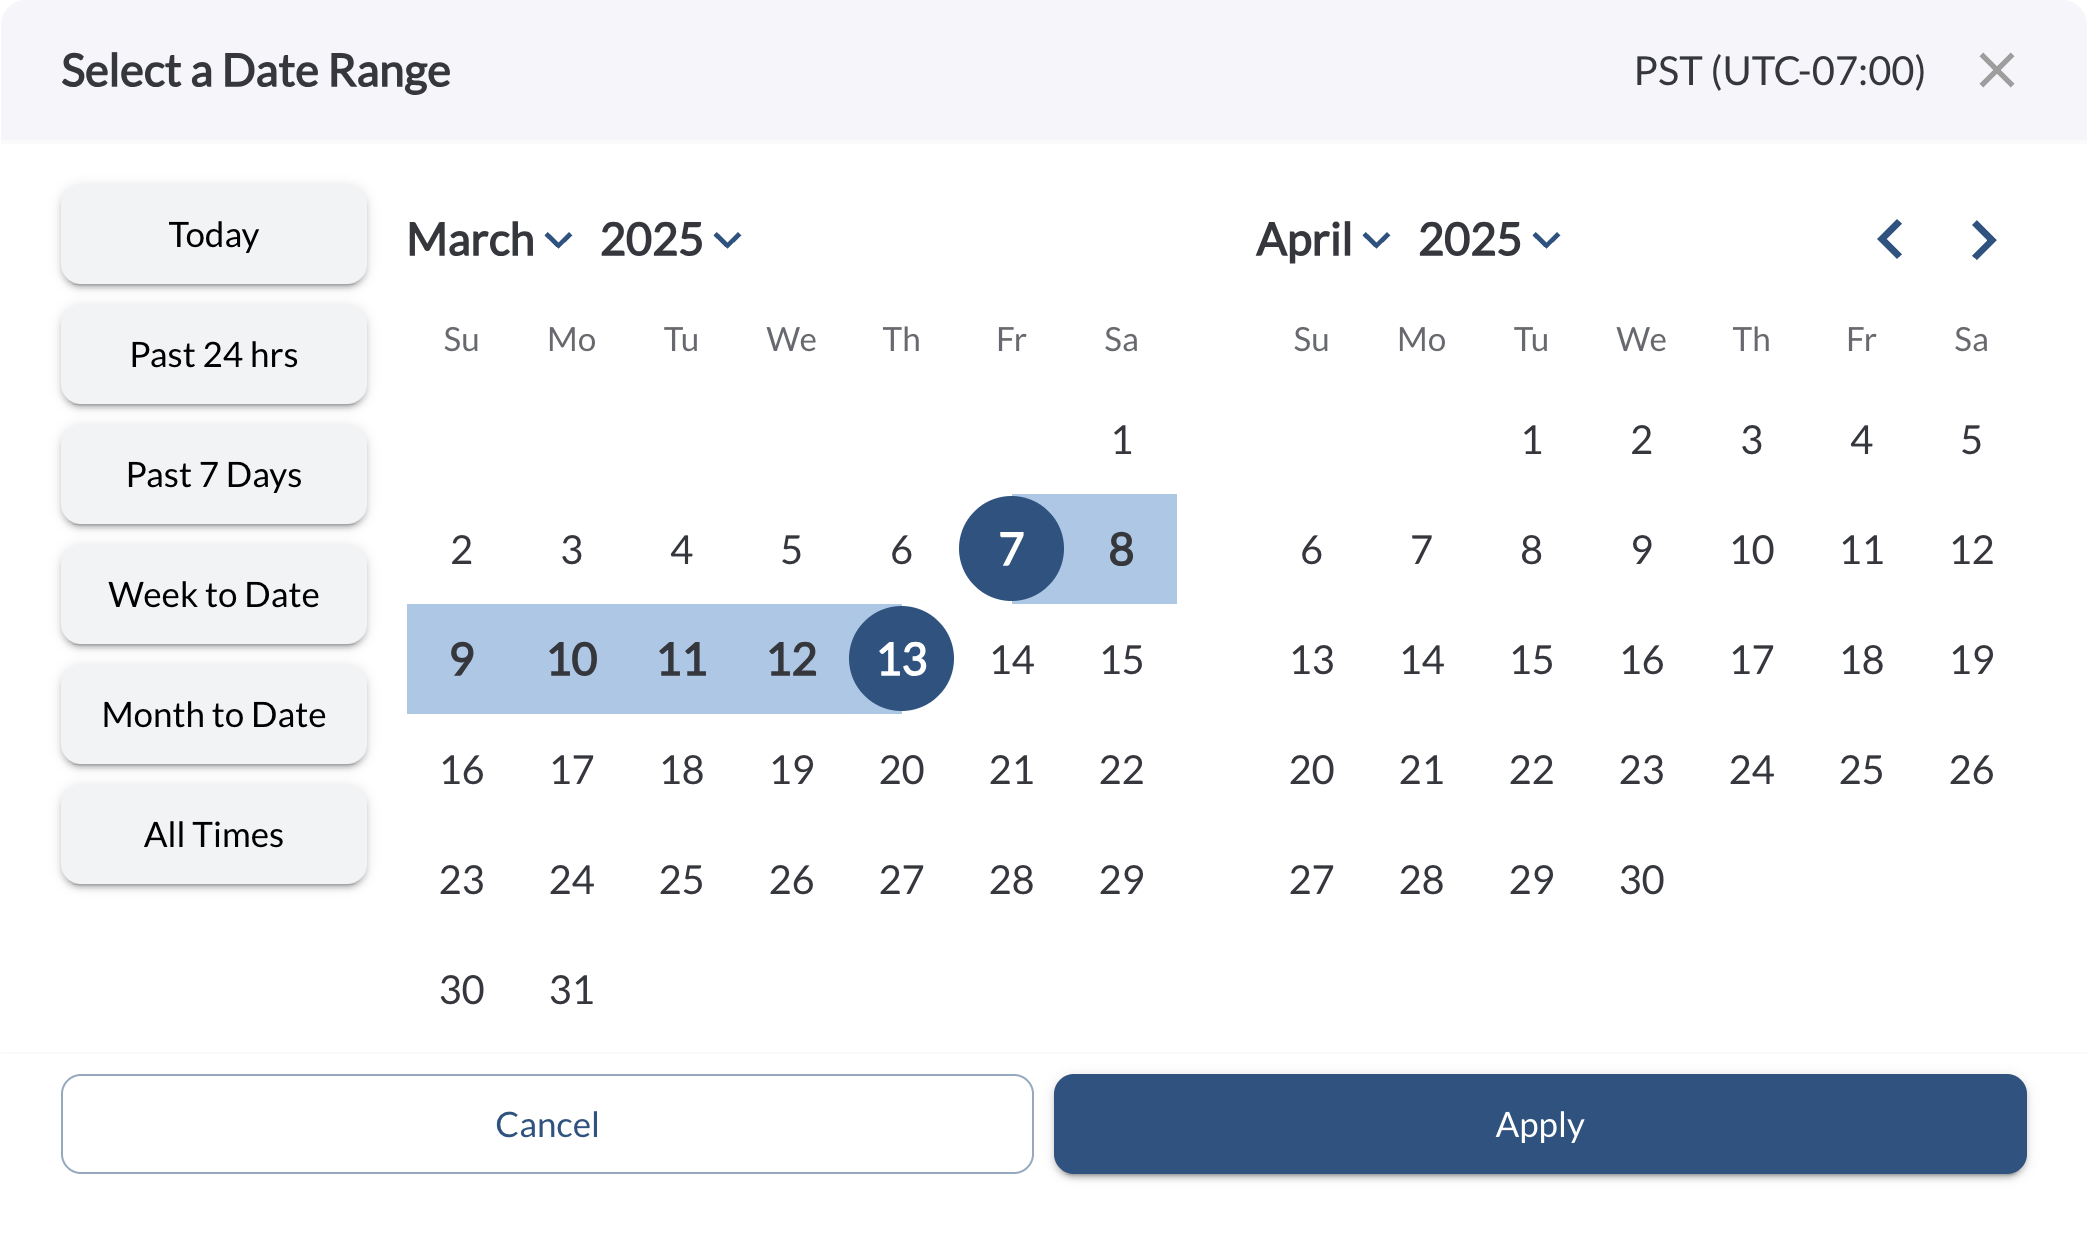Viewport: 2094px width, 1242px height.
Task: Close the date range dialog
Action: tap(1996, 71)
